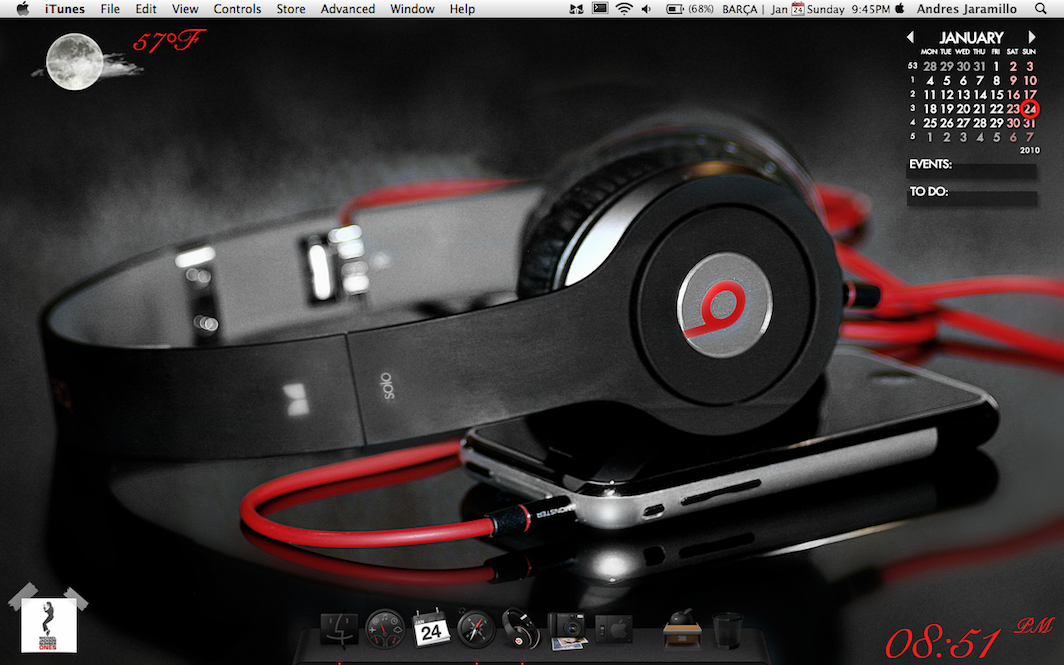Click the To Do field in calendar widget
Screen dimensions: 1064x665
tap(972, 197)
